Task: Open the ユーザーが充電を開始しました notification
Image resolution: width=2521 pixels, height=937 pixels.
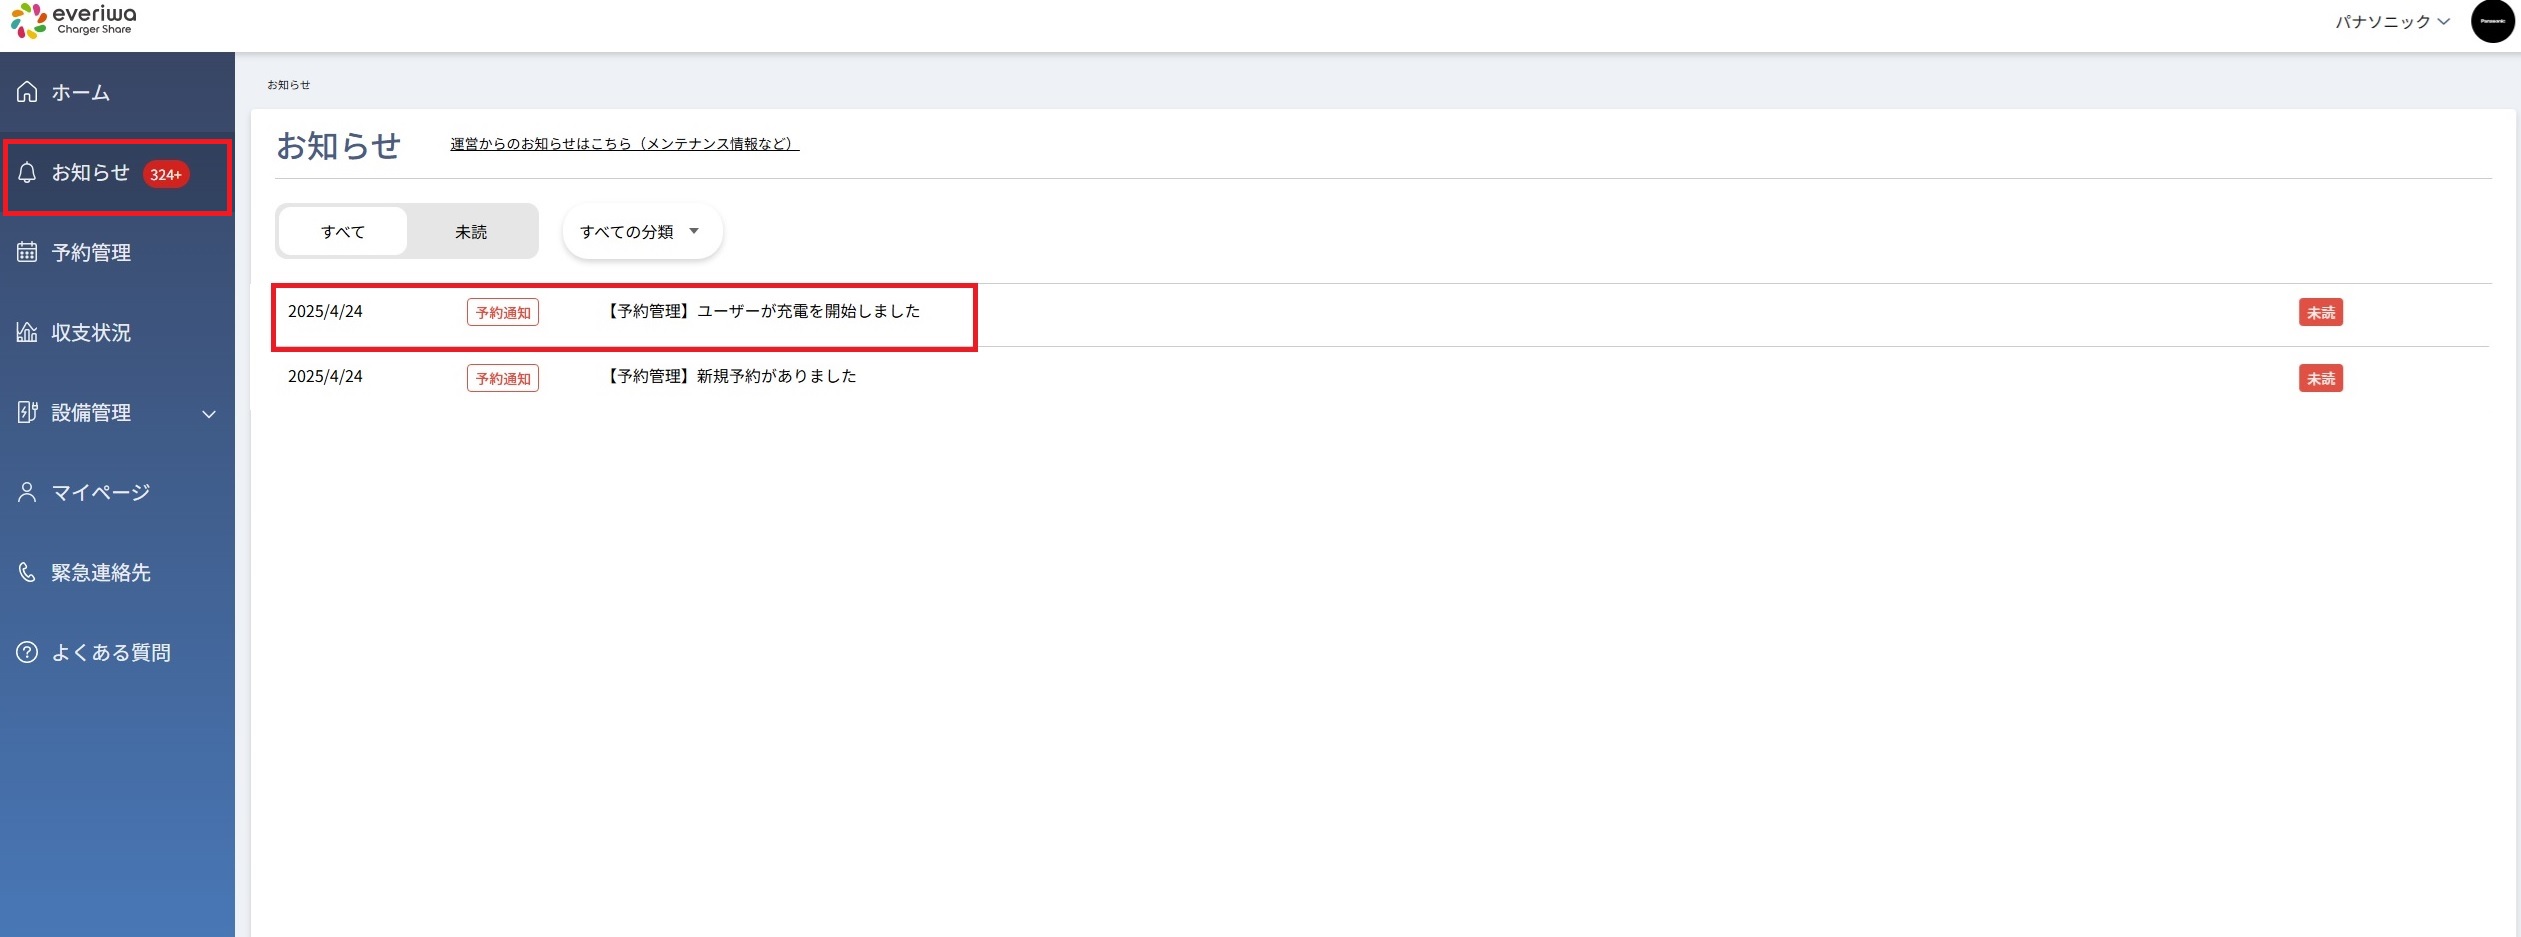Action: pos(764,312)
